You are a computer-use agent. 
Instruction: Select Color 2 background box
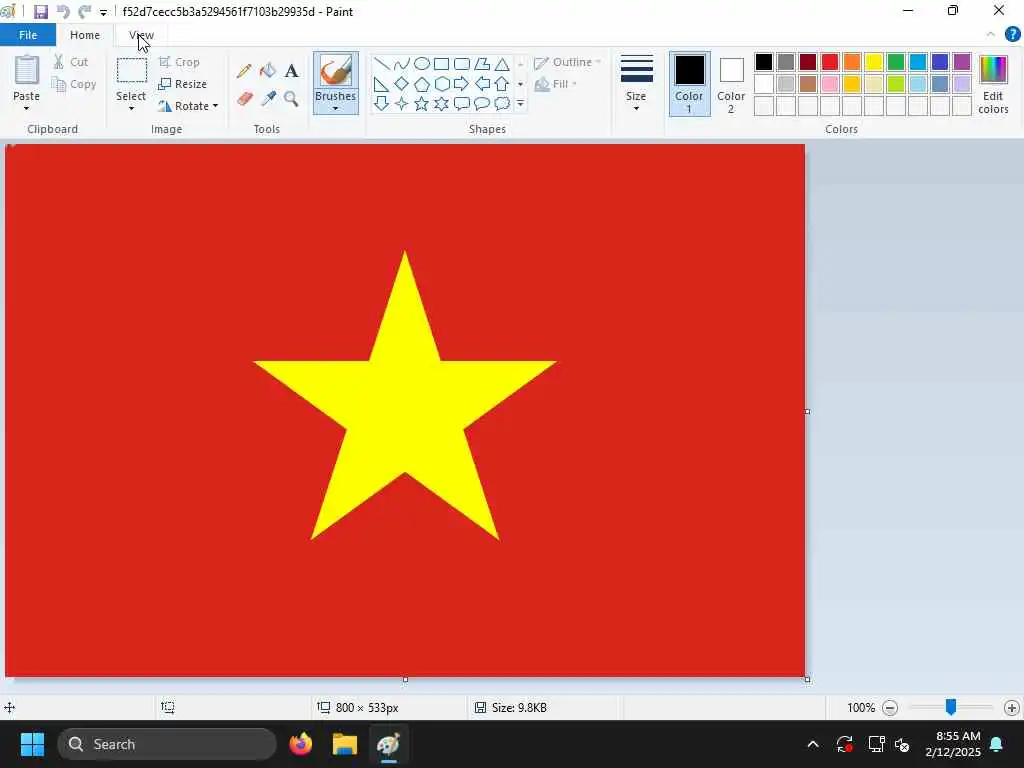731,84
